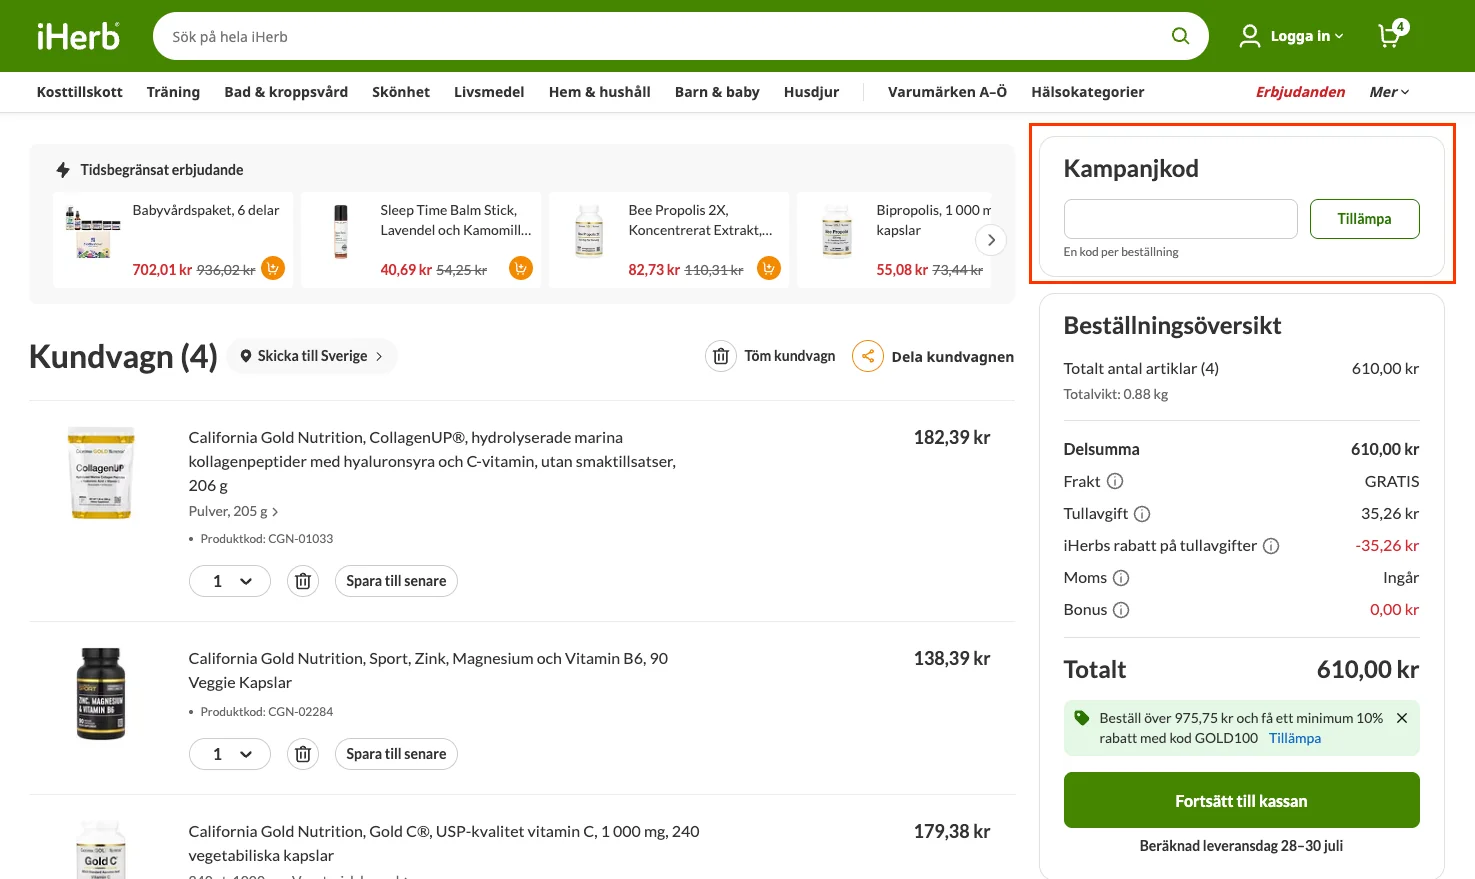The image size is (1475, 879).
Task: Click Spara till senare for Zink Magnesium
Action: (396, 754)
